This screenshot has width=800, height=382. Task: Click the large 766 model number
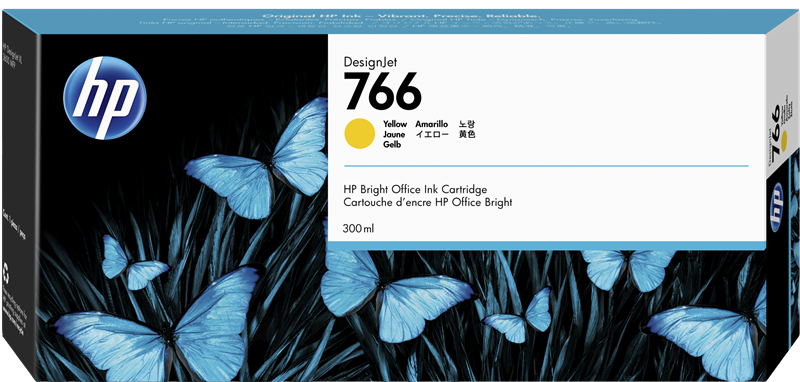click(383, 91)
